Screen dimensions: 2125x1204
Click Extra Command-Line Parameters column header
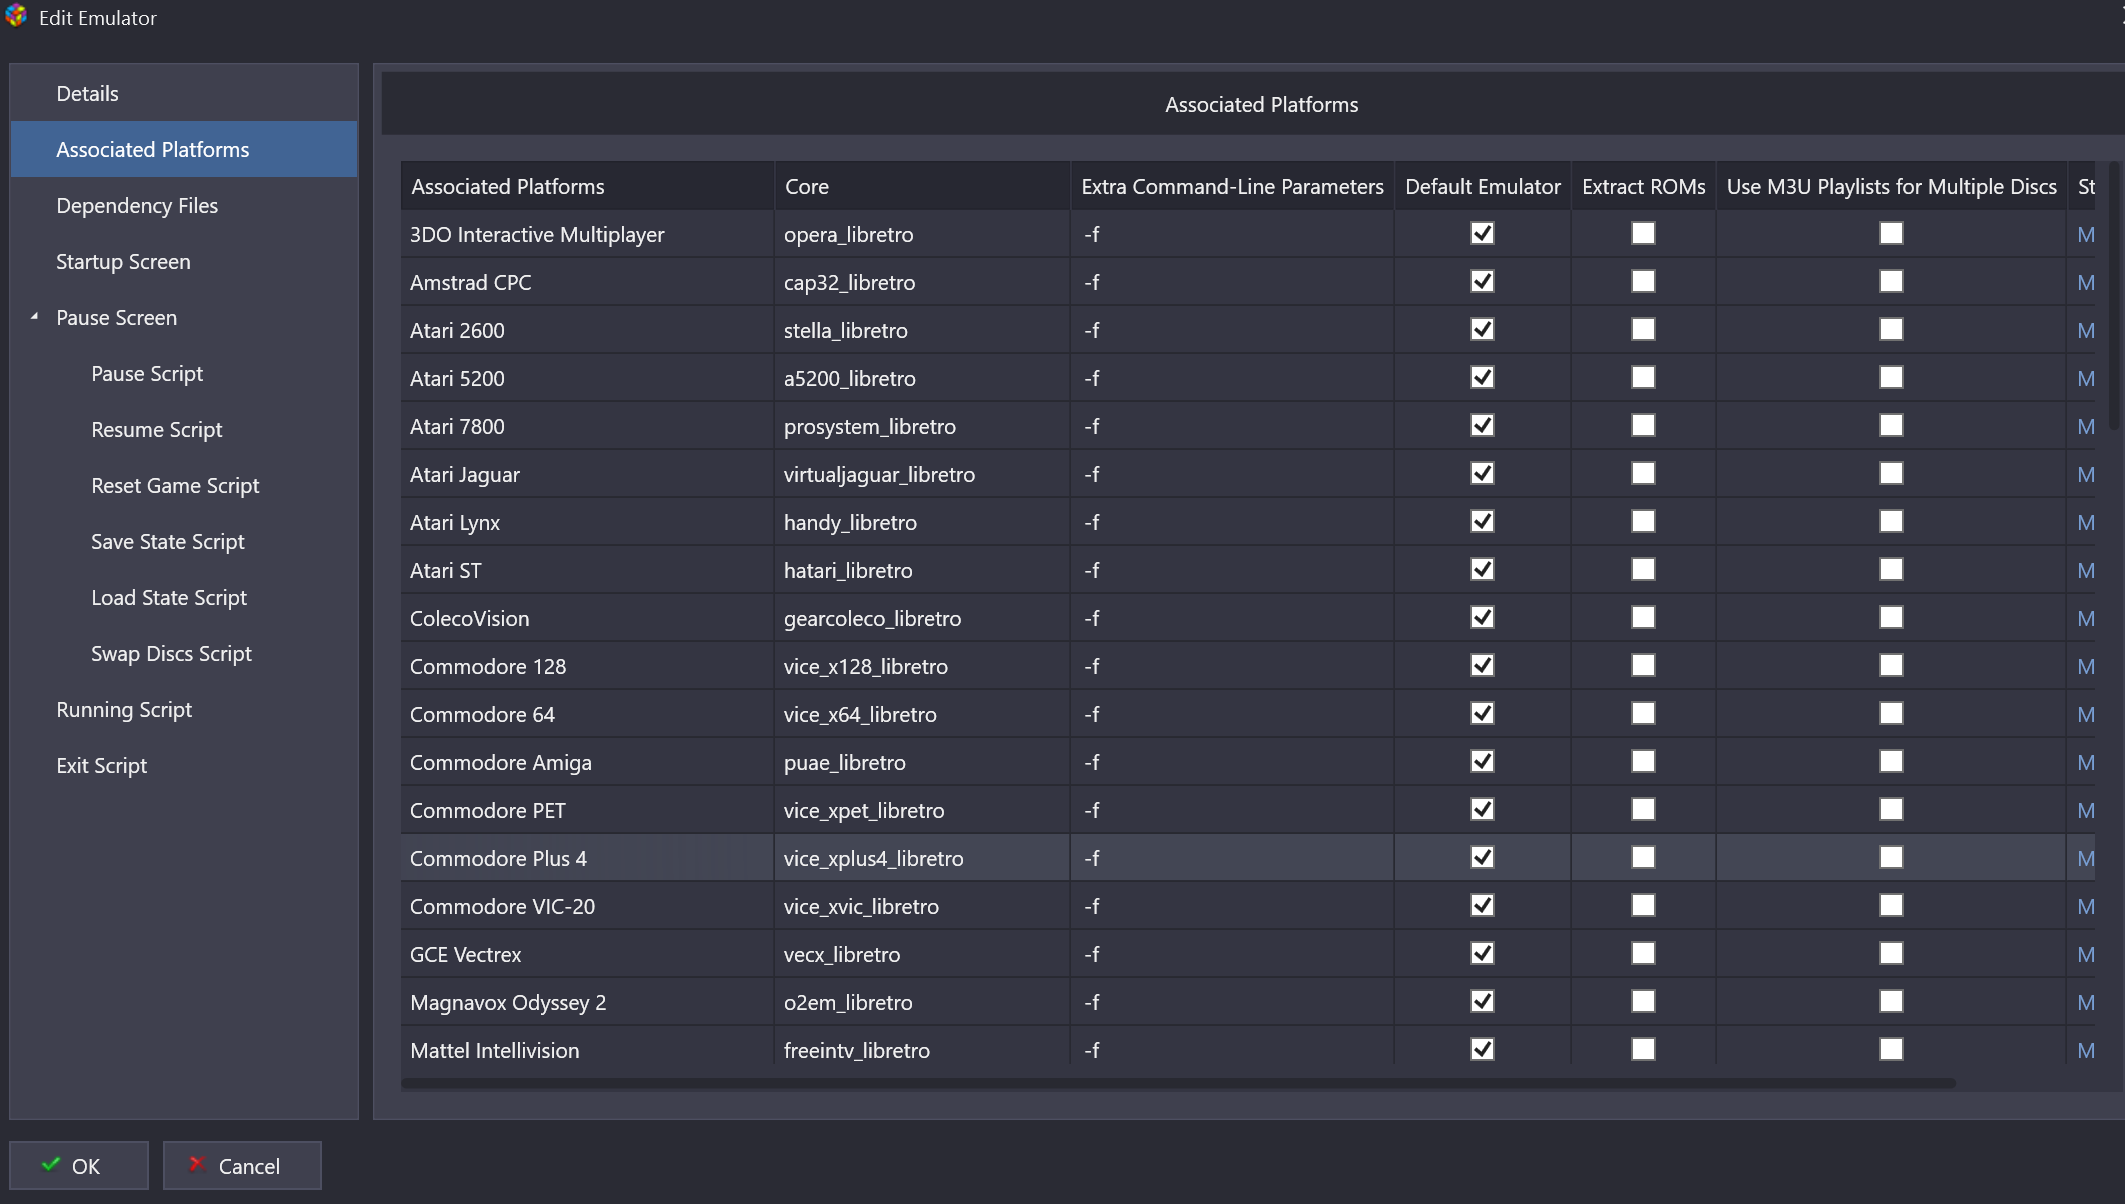[1232, 186]
